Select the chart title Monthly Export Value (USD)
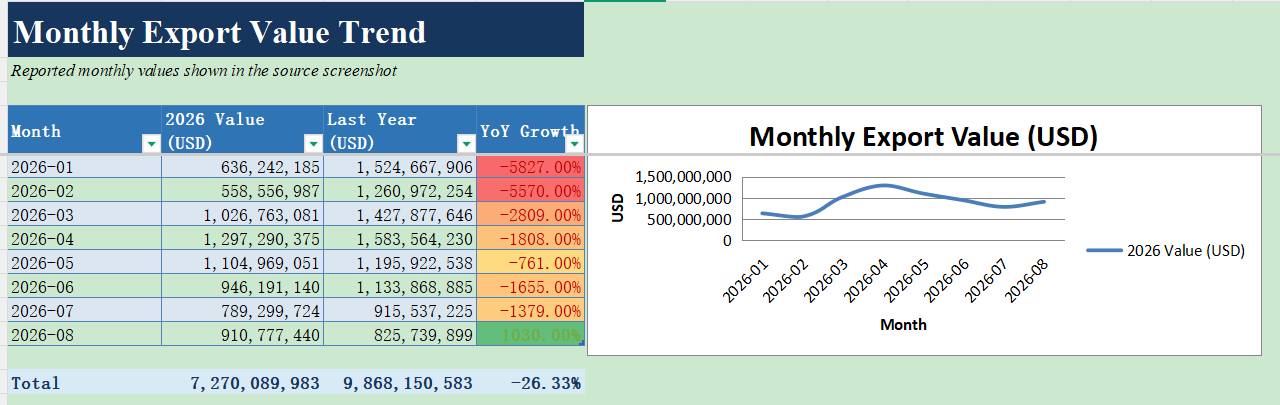 [x=923, y=136]
